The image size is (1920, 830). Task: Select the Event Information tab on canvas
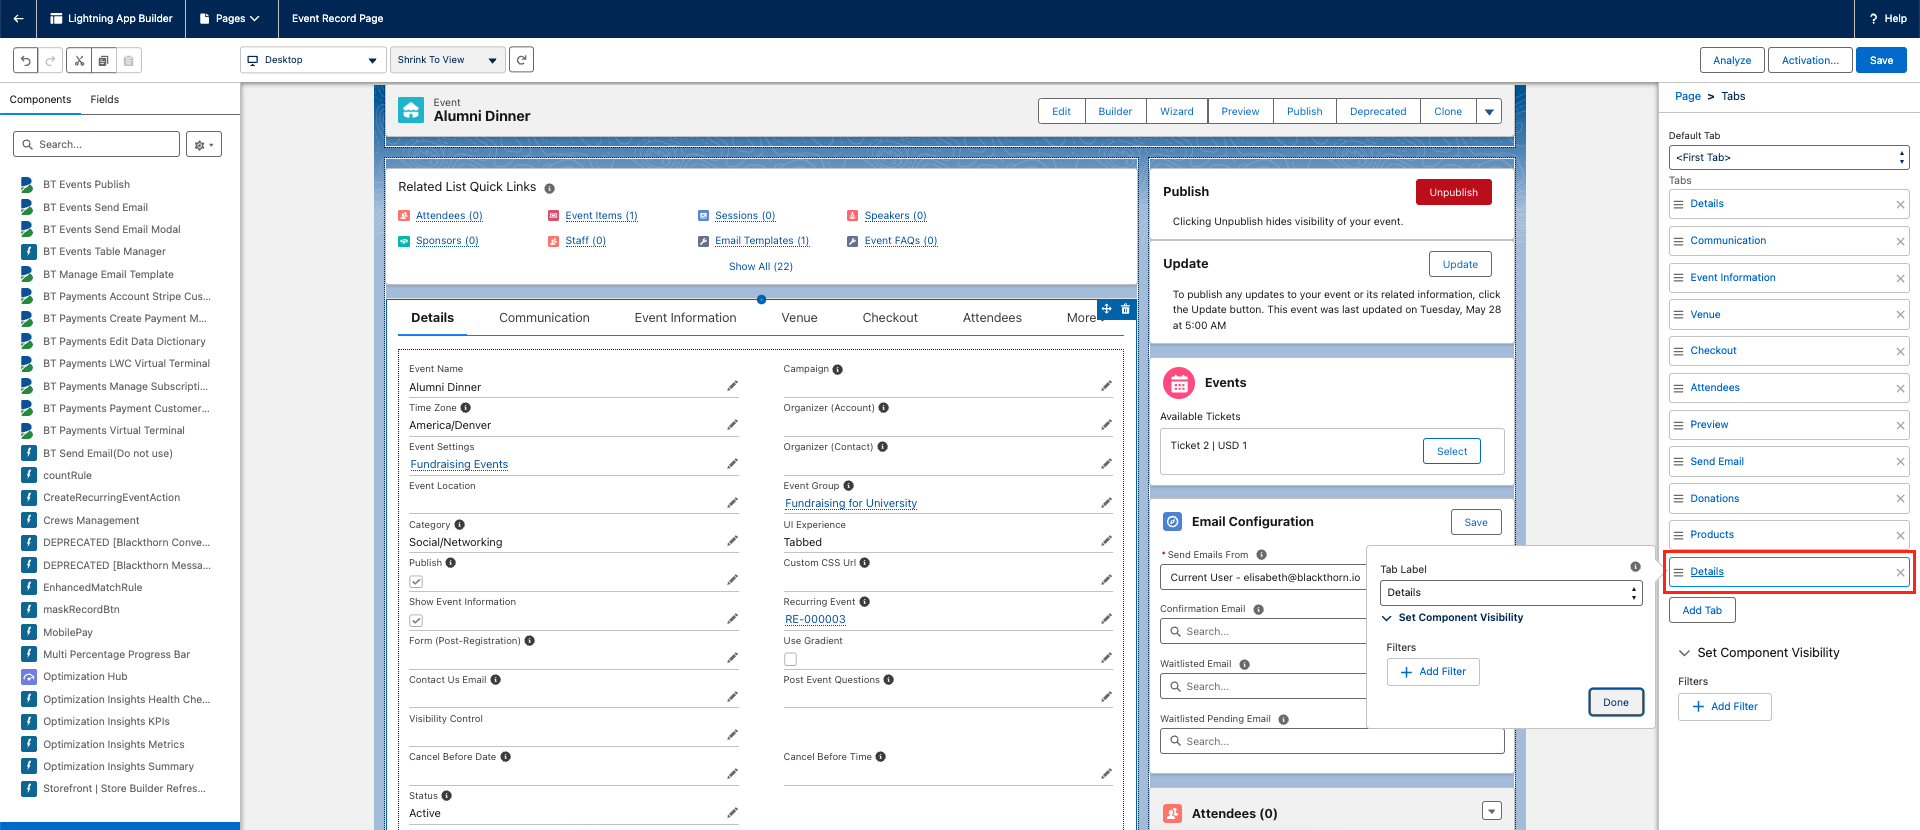(685, 318)
